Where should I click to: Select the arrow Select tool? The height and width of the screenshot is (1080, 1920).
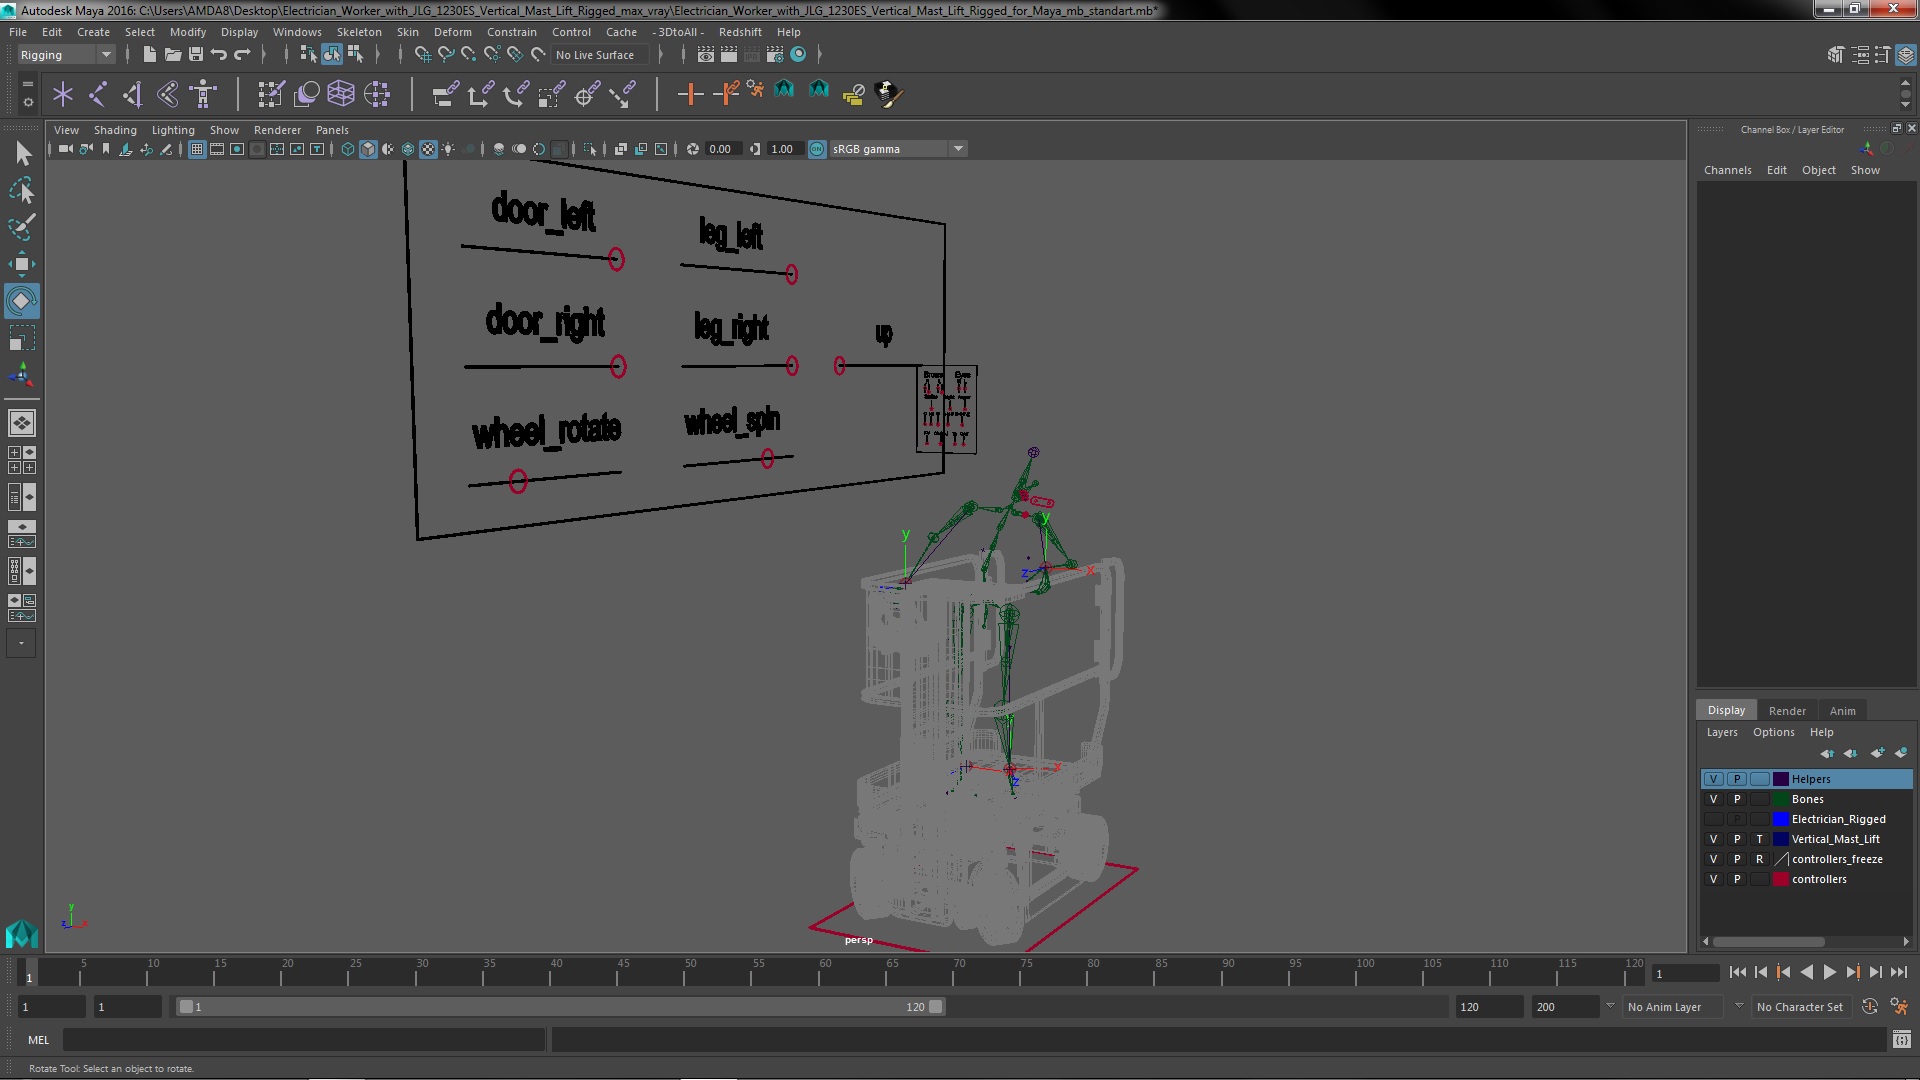22,153
